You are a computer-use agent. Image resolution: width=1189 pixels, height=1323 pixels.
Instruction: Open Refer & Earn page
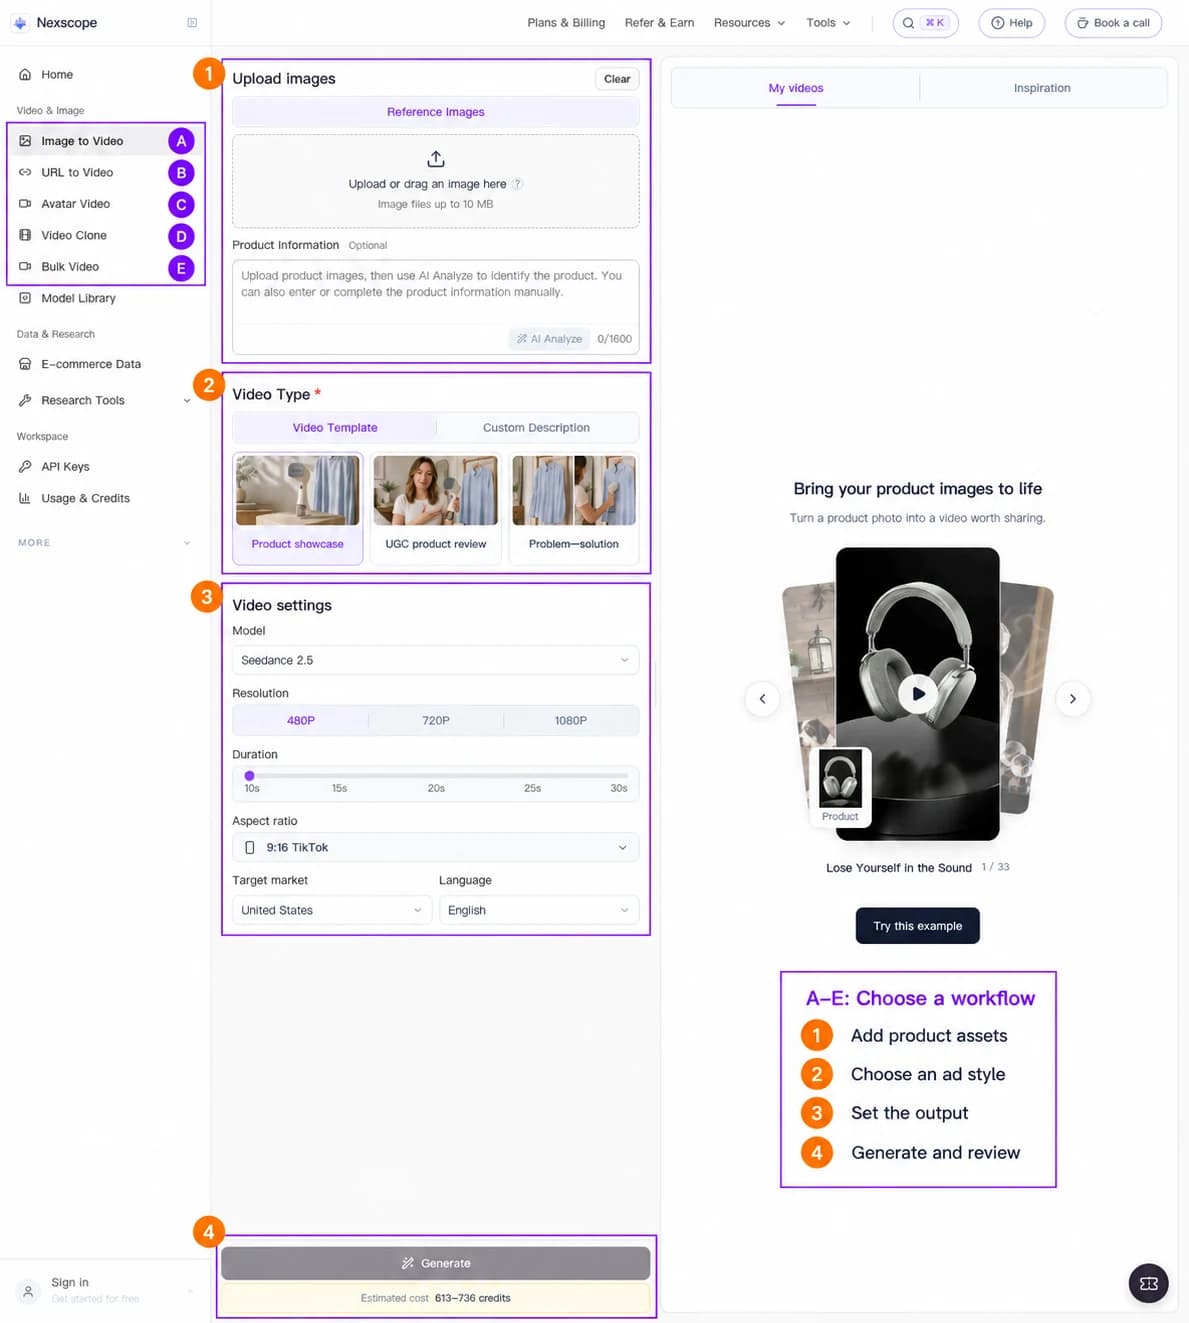pos(659,23)
